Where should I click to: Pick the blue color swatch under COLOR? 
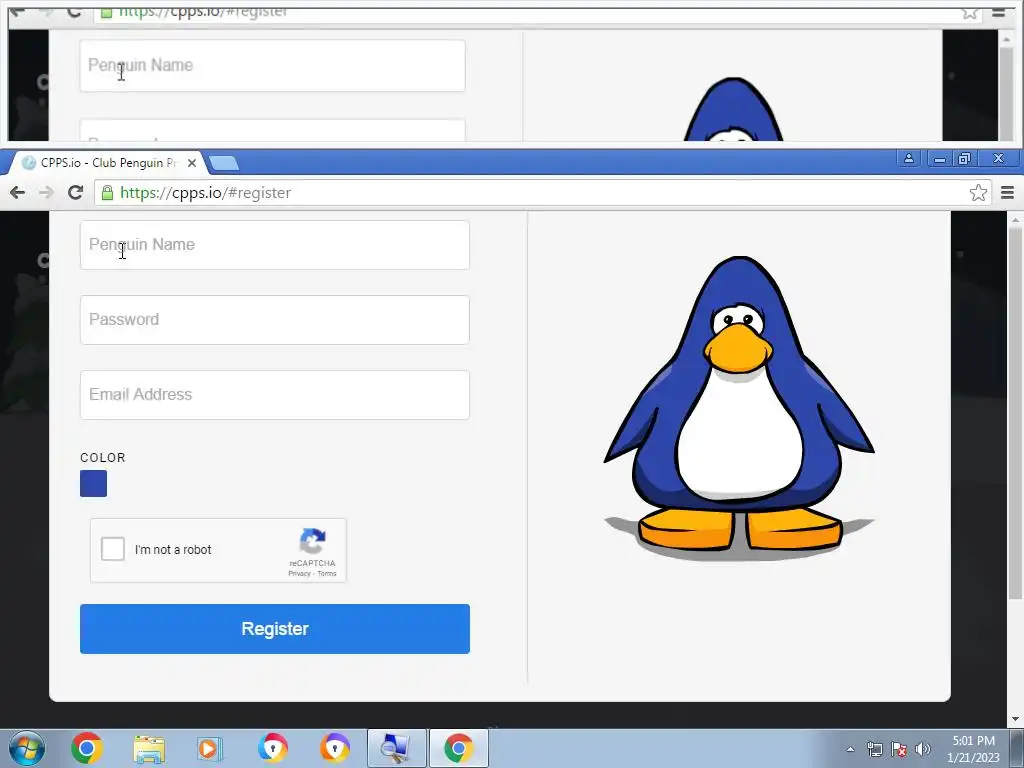click(93, 484)
